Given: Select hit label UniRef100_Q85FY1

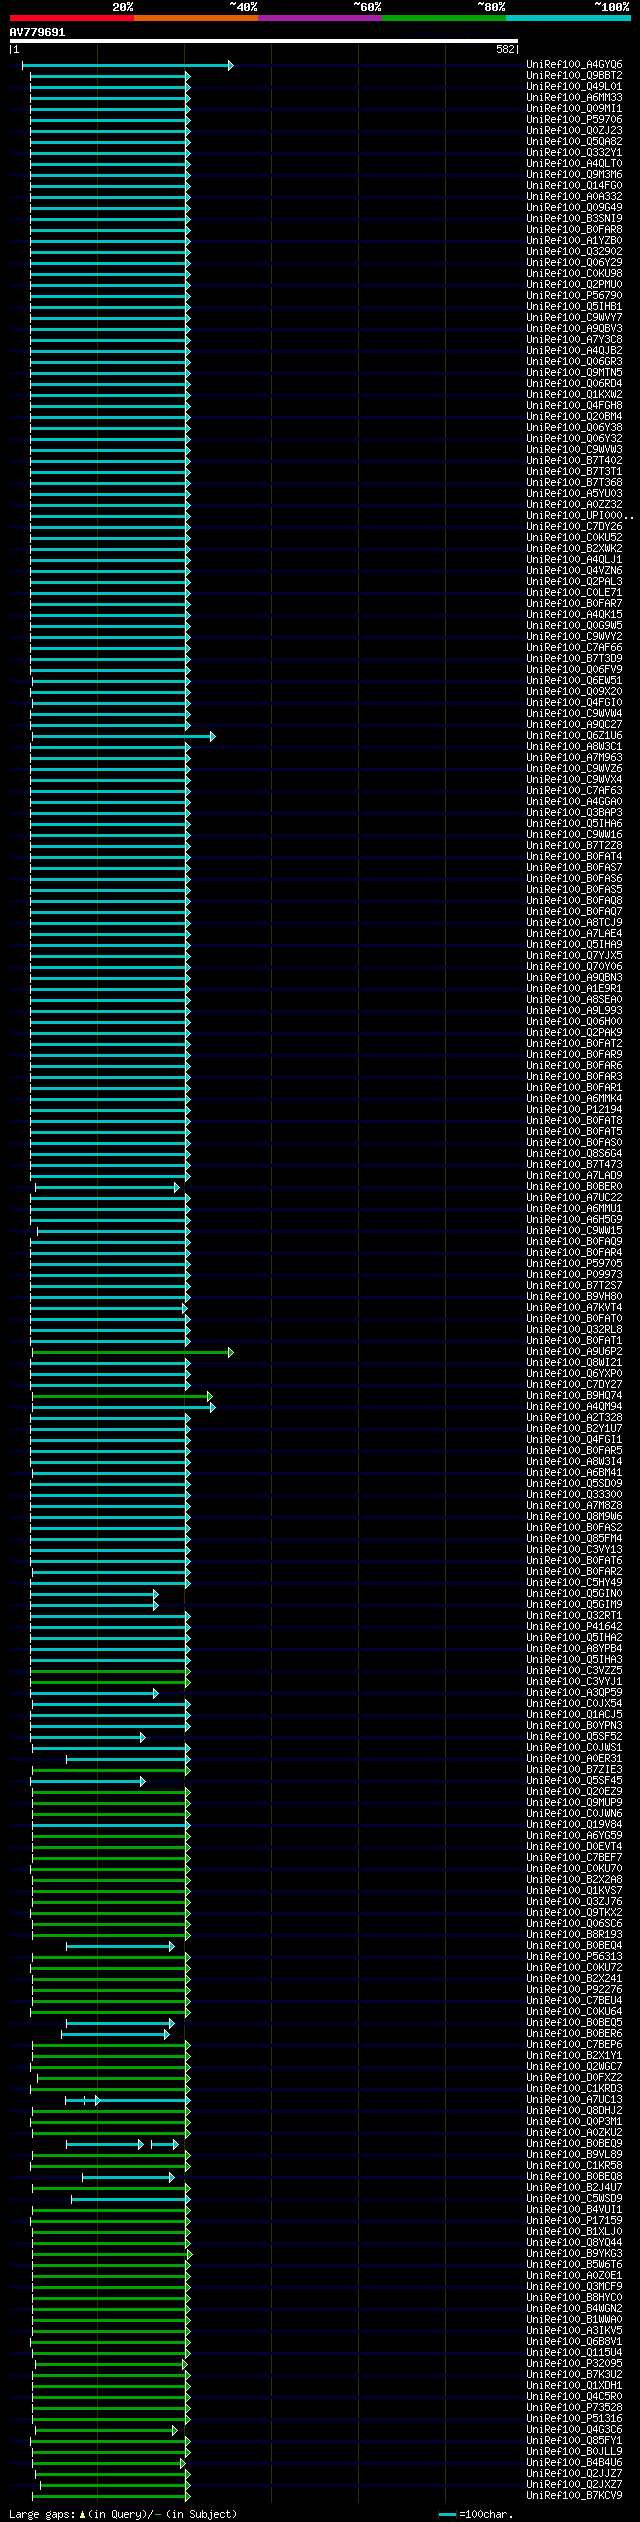Looking at the screenshot, I should click(574, 2441).
